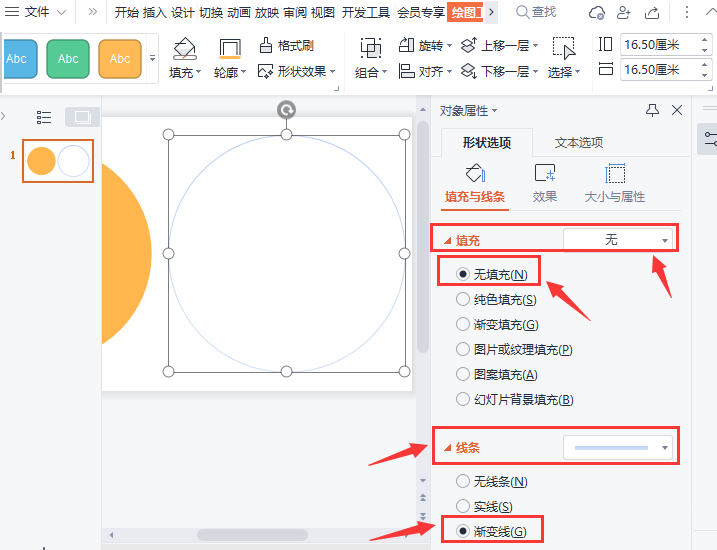
Task: Close the 对象属性 panel
Action: coord(677,110)
